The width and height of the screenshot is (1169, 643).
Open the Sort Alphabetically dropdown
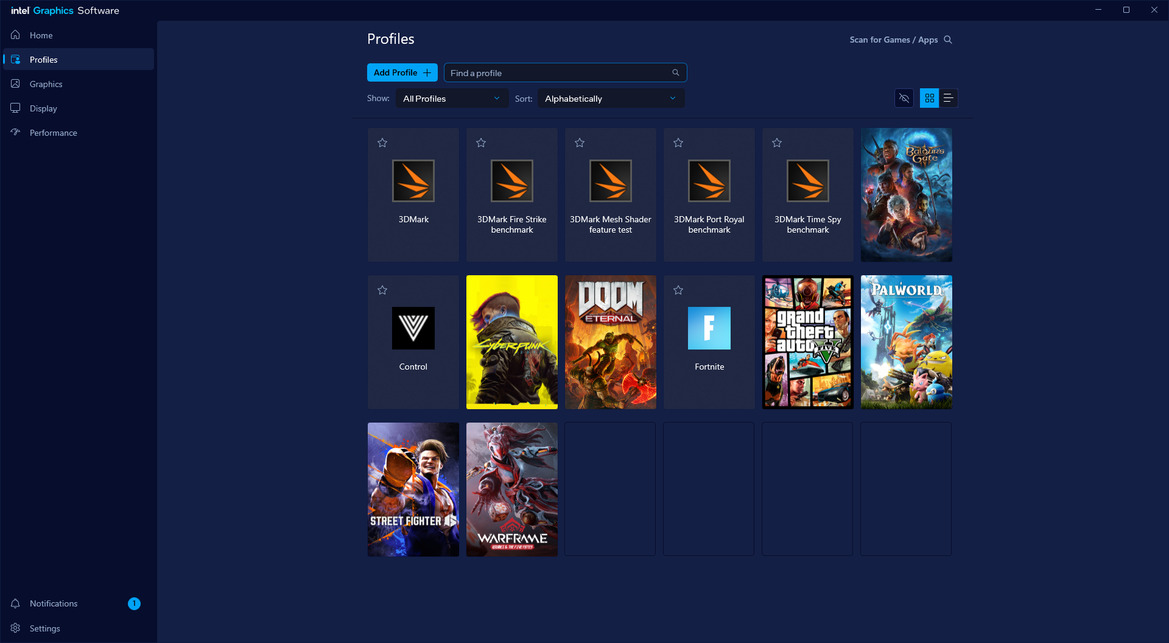611,98
